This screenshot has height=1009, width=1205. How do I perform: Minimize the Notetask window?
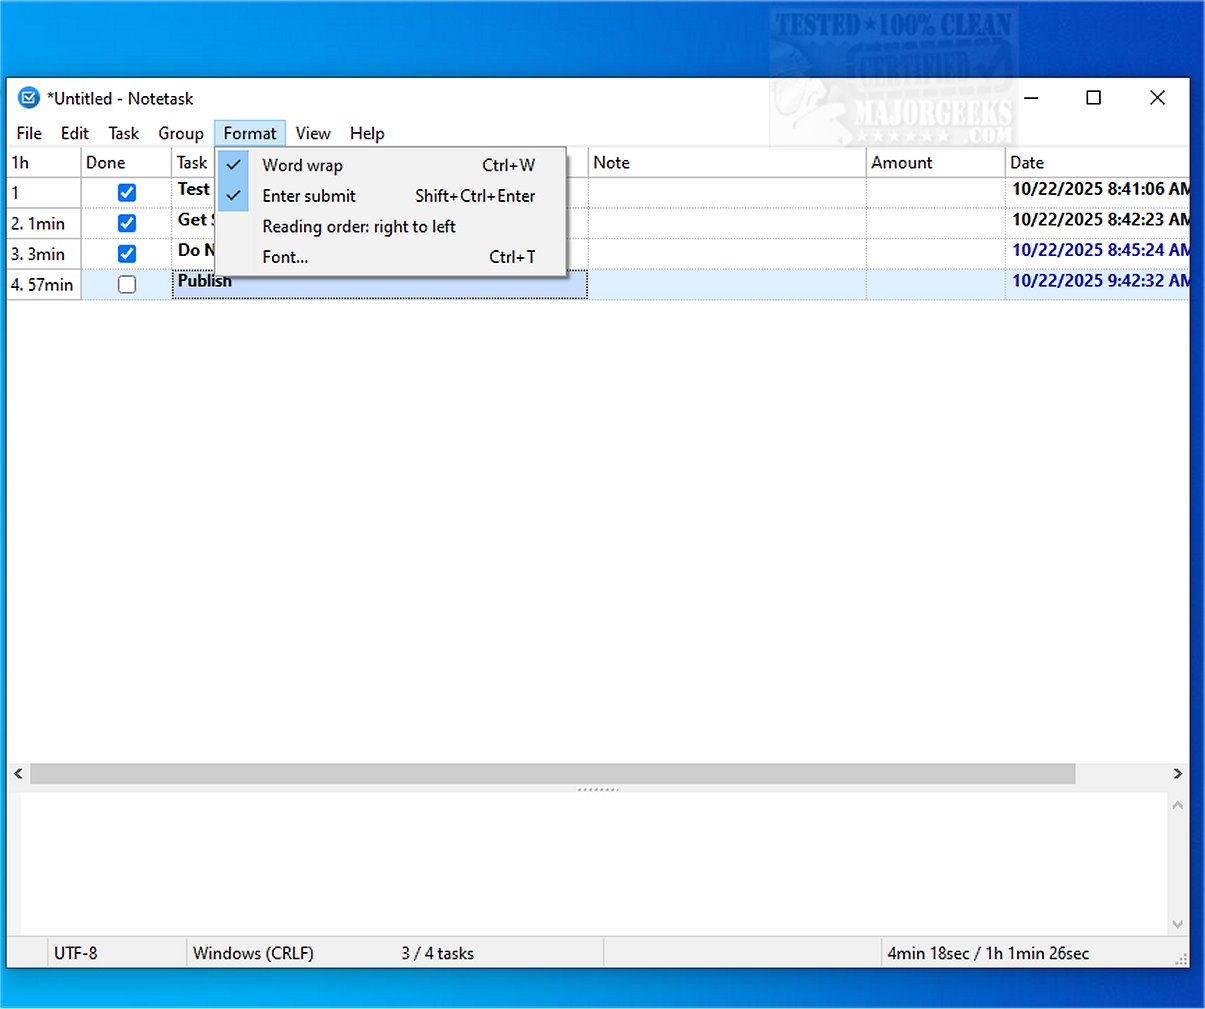[1031, 98]
